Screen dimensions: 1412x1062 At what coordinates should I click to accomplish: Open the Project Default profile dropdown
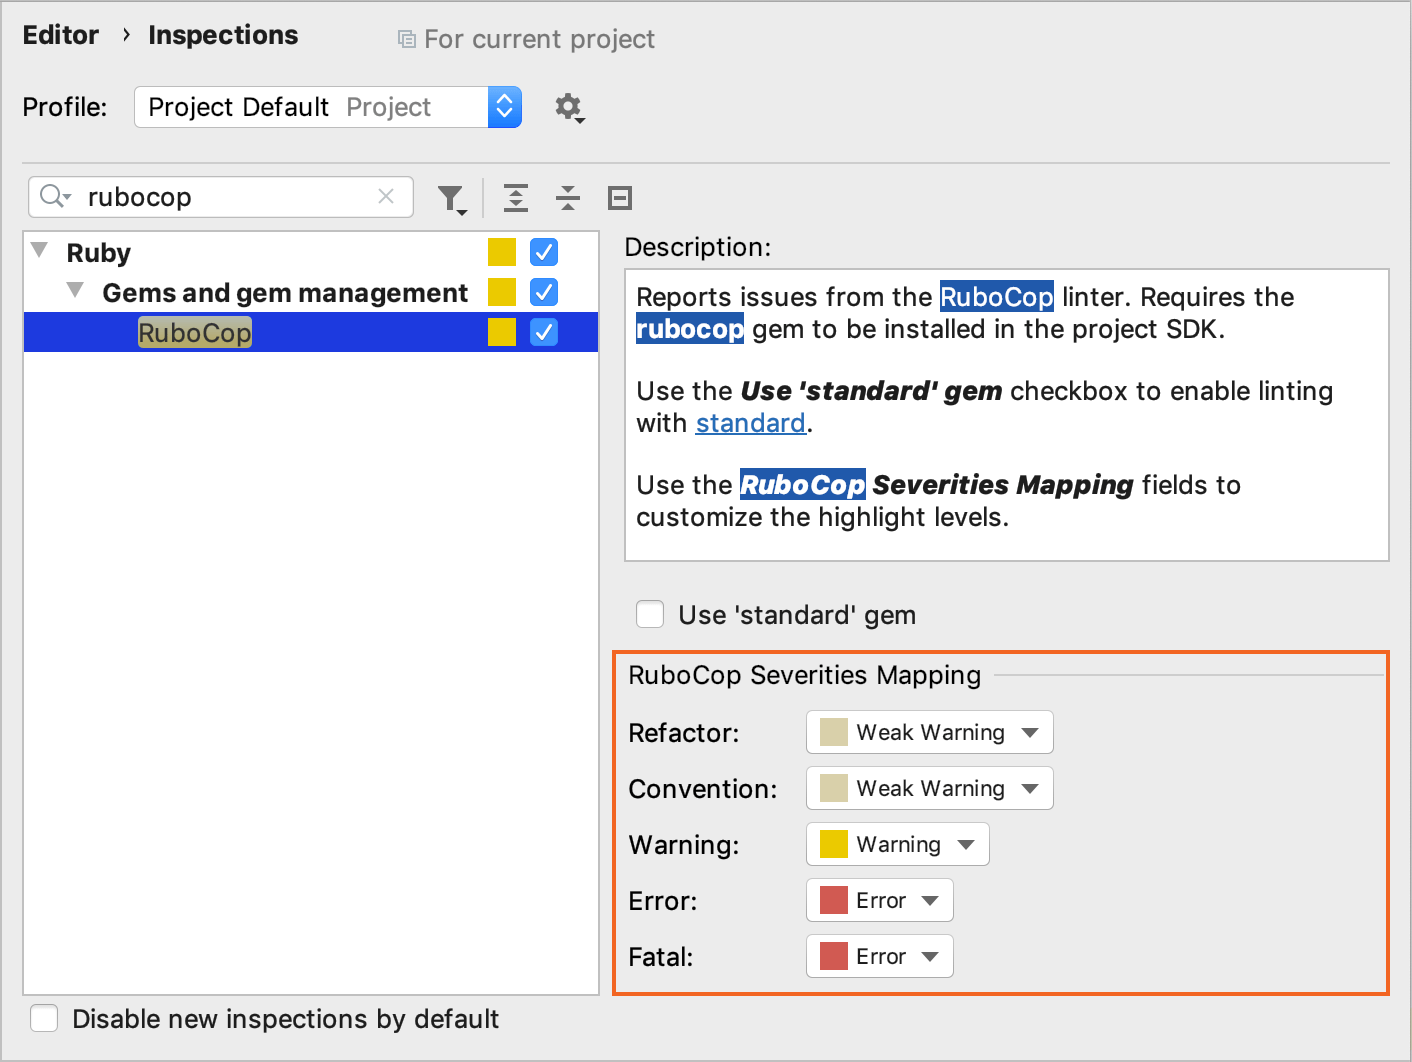(504, 107)
